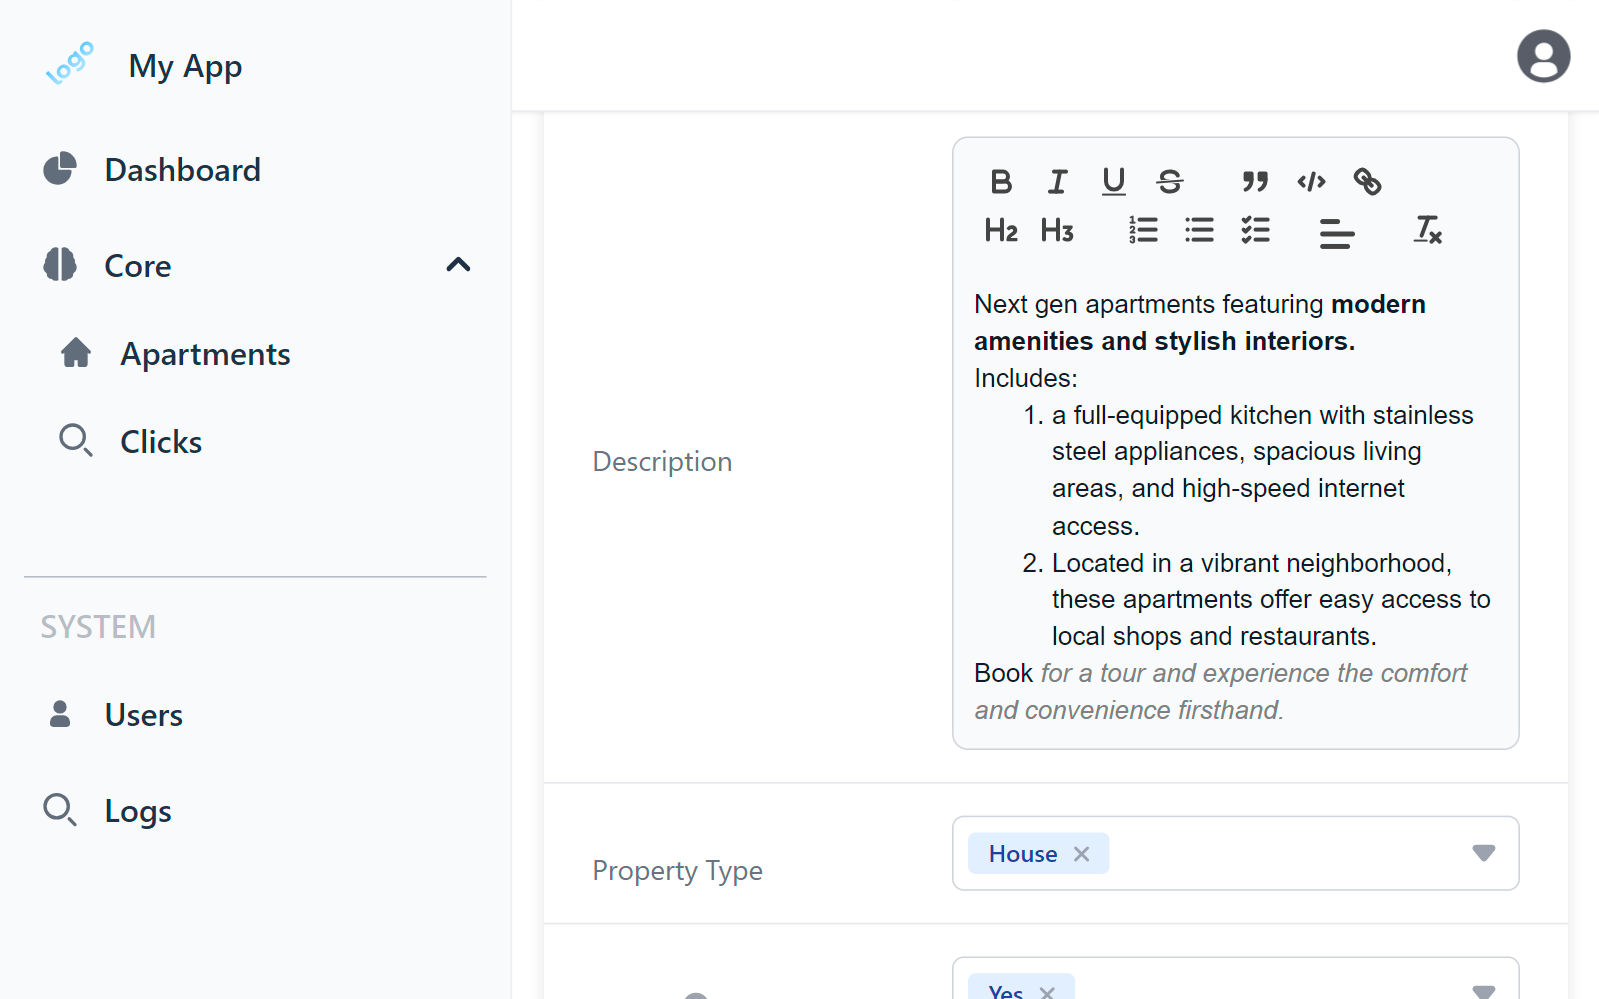The image size is (1599, 999).
Task: Open the Property Type dropdown
Action: pyautogui.click(x=1483, y=853)
